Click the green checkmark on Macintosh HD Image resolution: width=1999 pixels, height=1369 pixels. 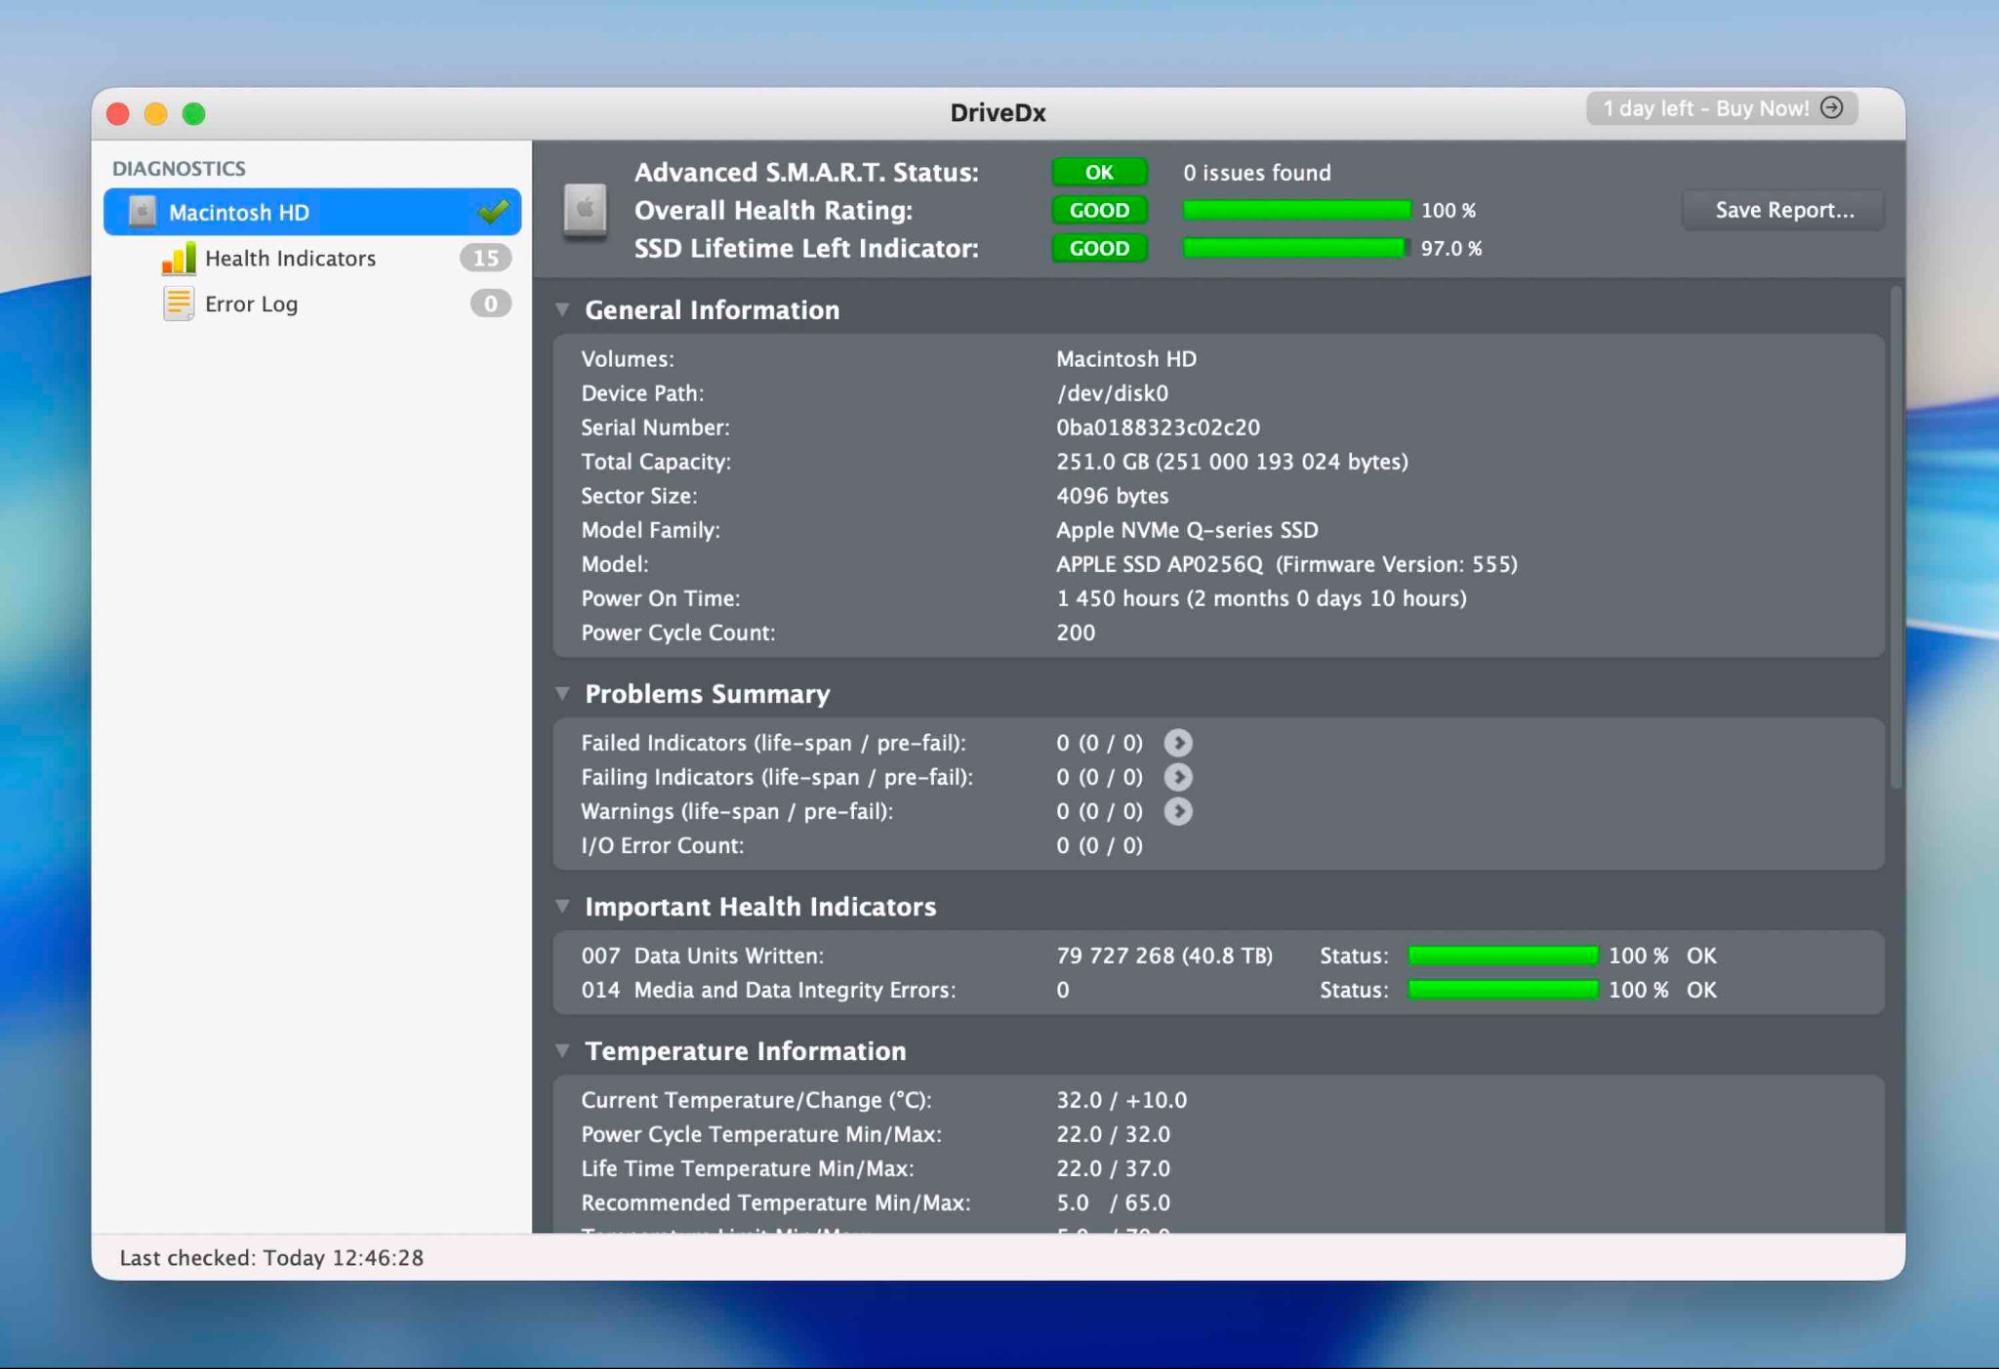coord(493,211)
